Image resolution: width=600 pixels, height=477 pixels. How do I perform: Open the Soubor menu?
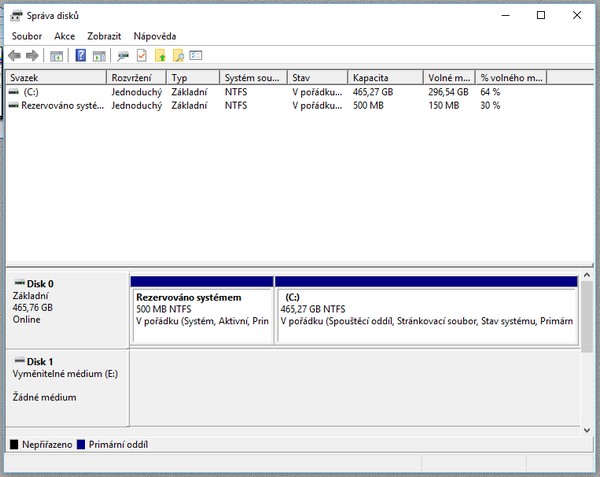[x=27, y=36]
